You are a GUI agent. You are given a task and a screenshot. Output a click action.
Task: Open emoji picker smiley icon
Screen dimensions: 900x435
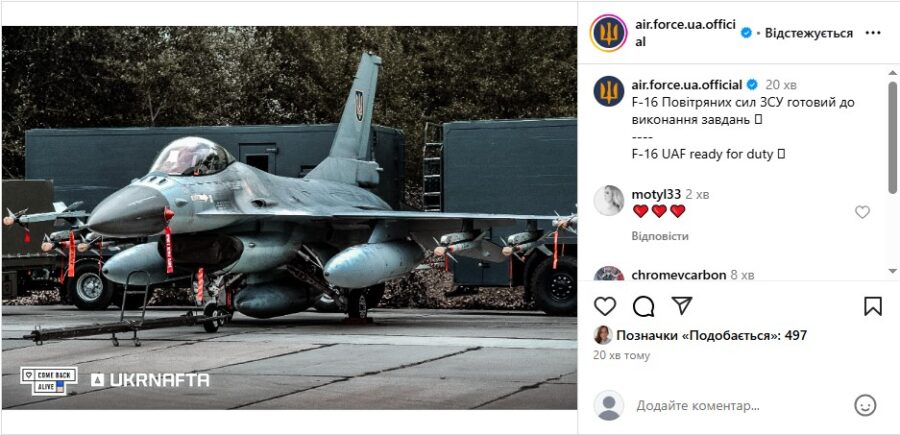click(865, 406)
